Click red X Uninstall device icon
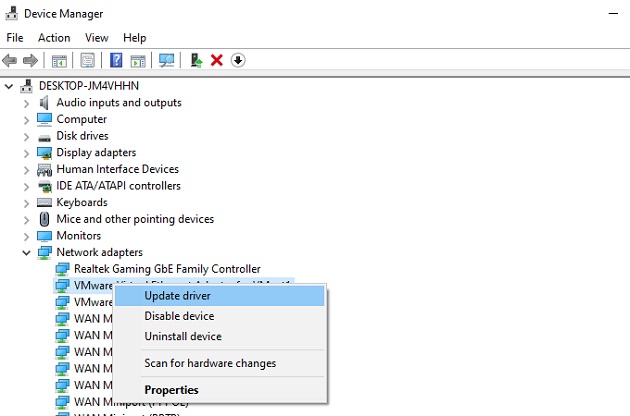630x416 pixels. tap(217, 60)
